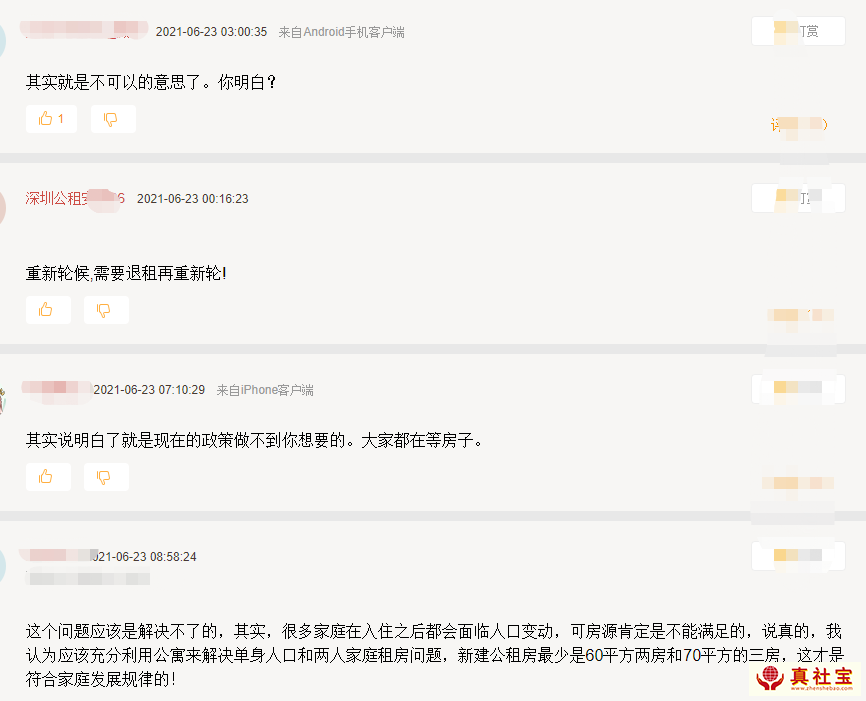Click the avatar beside 深圳公租 comment

2,207
